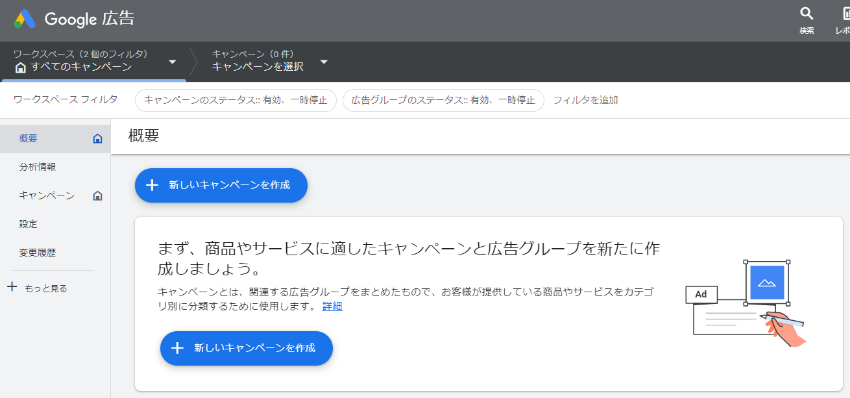Open the キャンペーンのステータス filter chip

(236, 100)
